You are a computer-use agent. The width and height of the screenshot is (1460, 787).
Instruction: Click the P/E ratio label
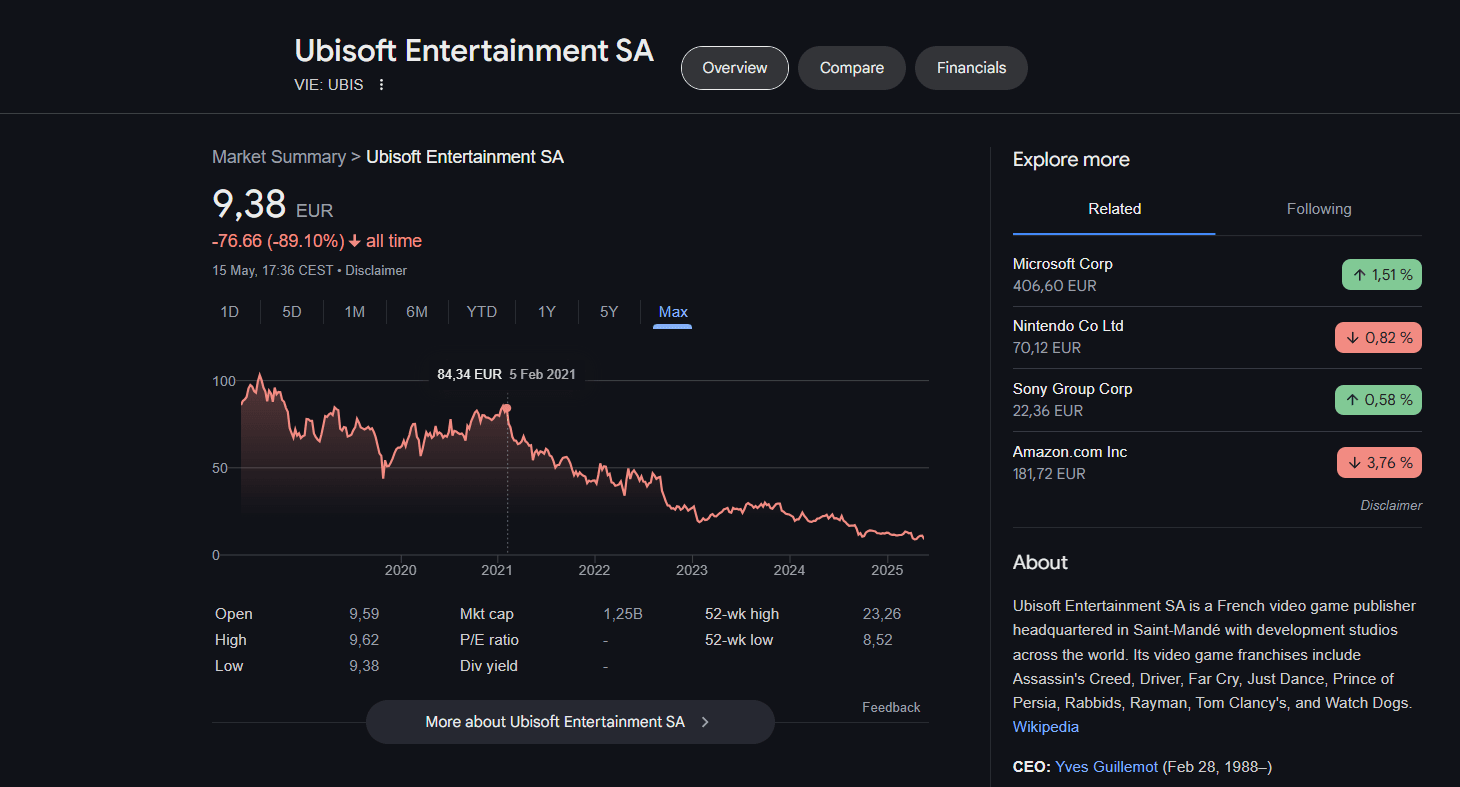pos(489,640)
